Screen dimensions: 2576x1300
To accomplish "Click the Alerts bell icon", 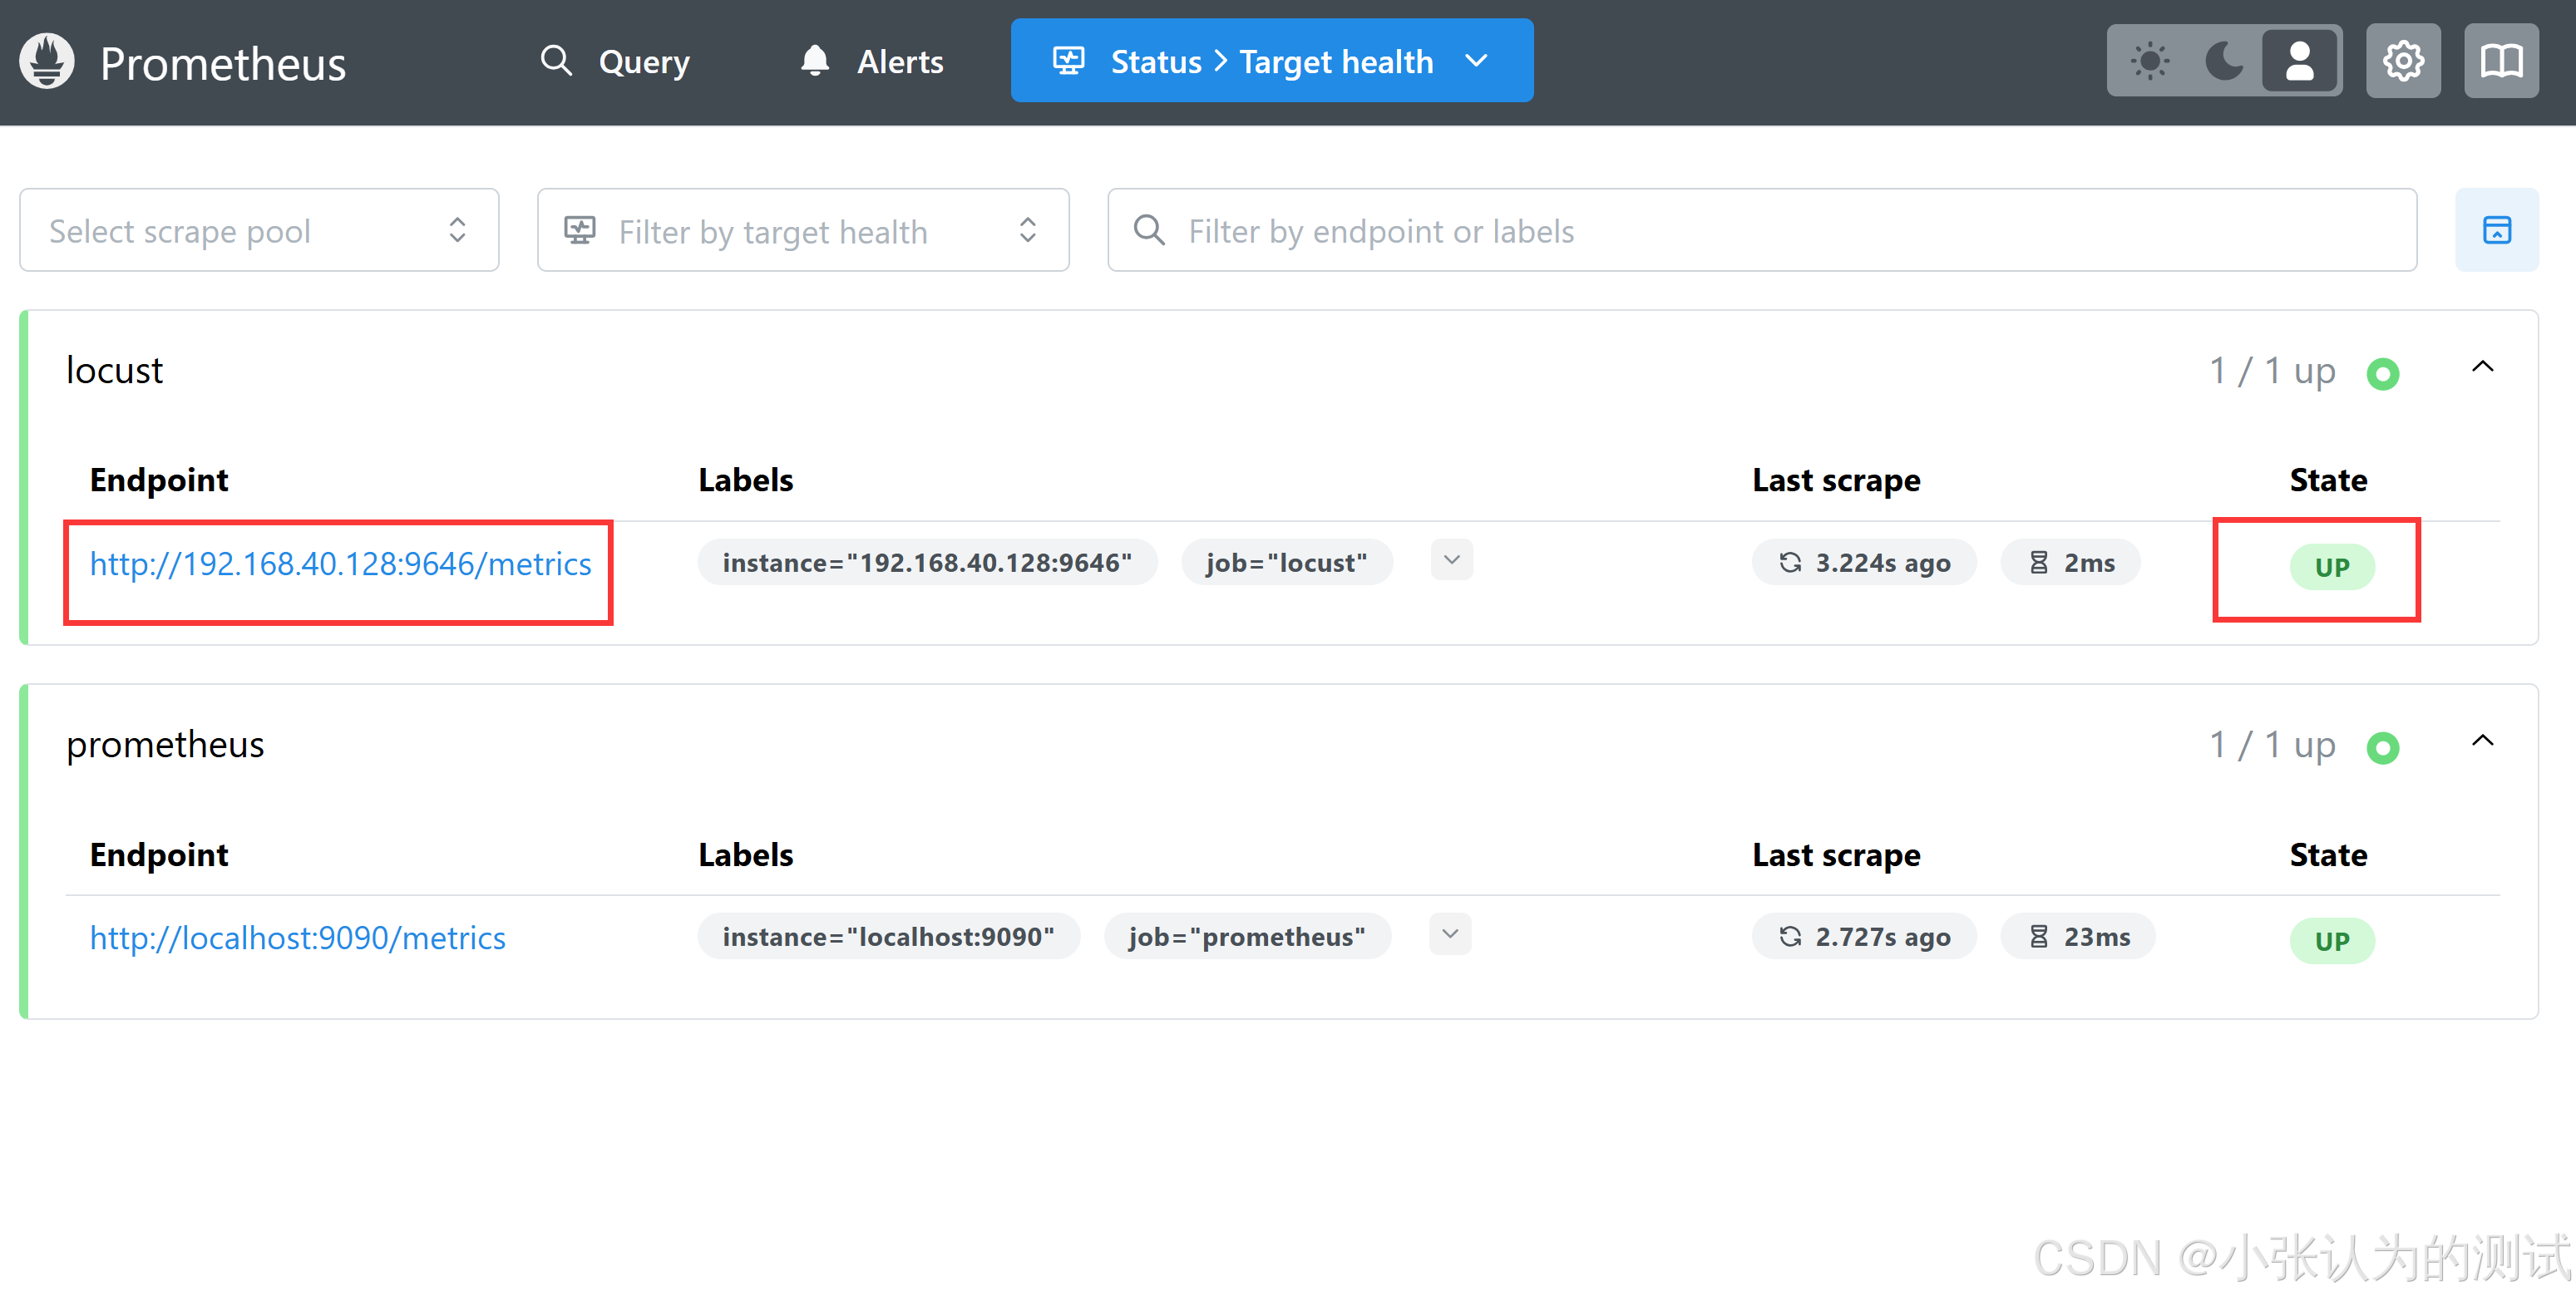I will pos(815,61).
